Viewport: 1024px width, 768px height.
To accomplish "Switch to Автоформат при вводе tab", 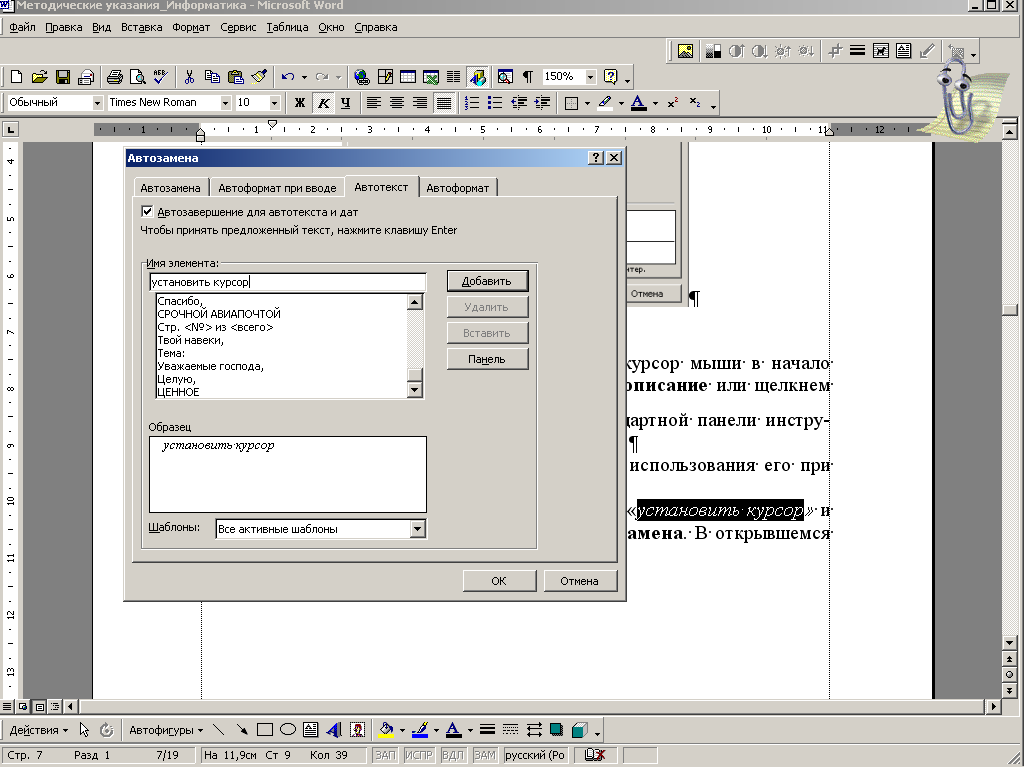I will [277, 188].
